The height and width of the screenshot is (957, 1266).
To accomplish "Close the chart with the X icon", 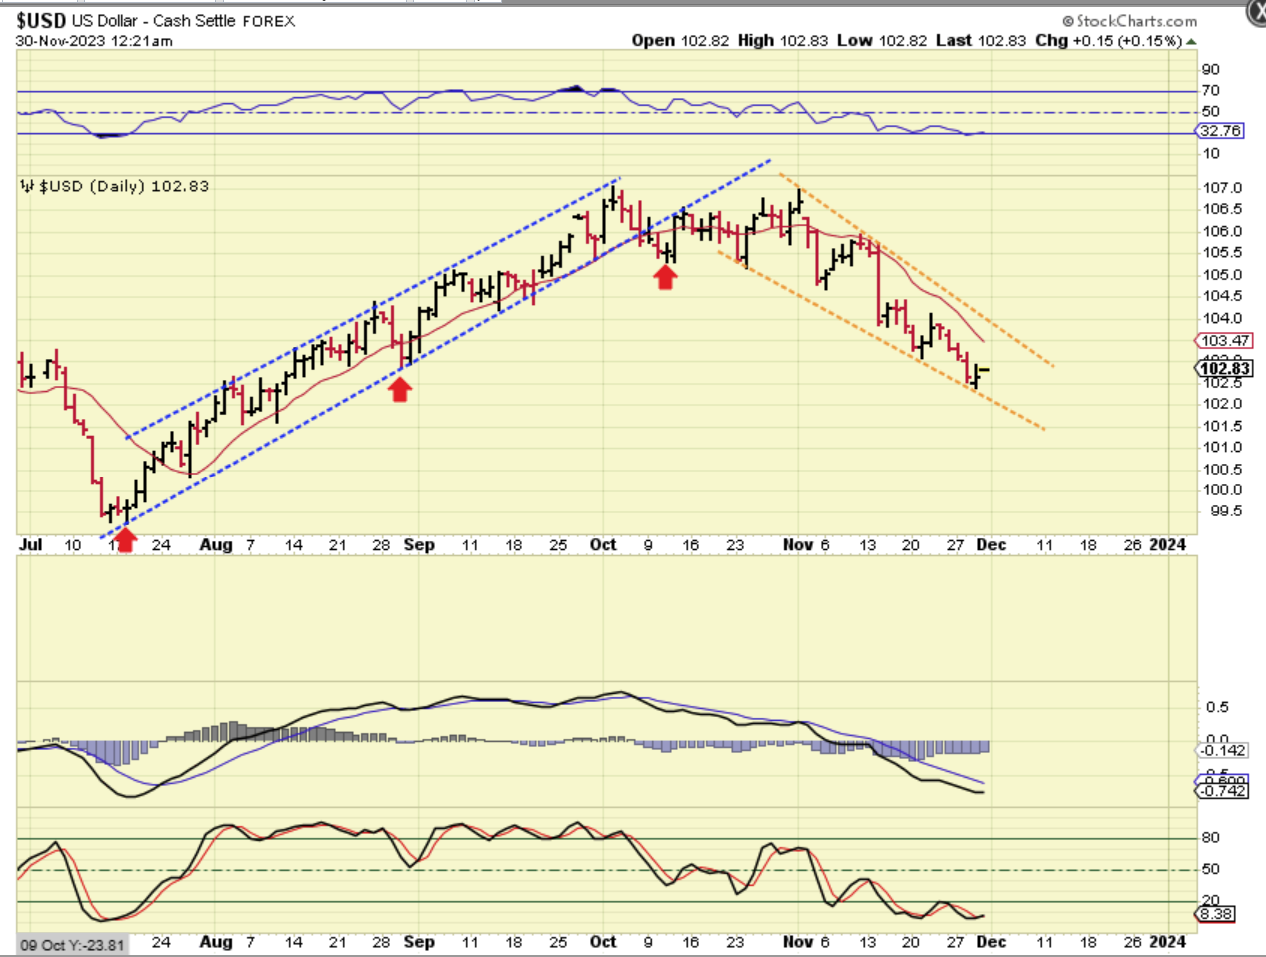I will pos(1258,11).
